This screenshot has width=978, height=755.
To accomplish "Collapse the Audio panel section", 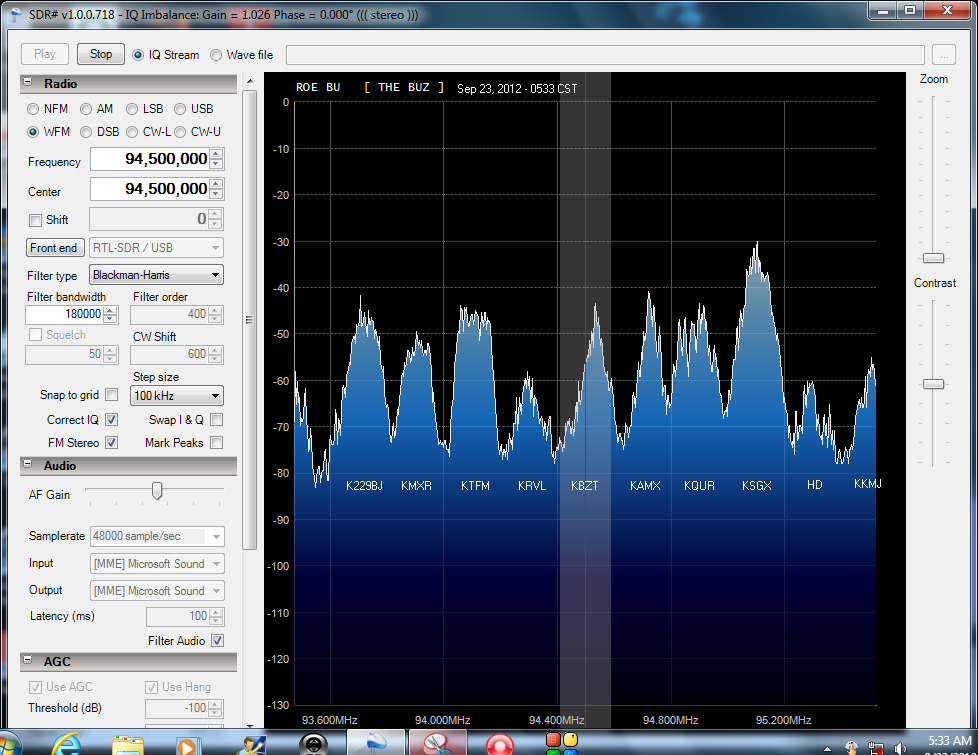I will (x=27, y=464).
